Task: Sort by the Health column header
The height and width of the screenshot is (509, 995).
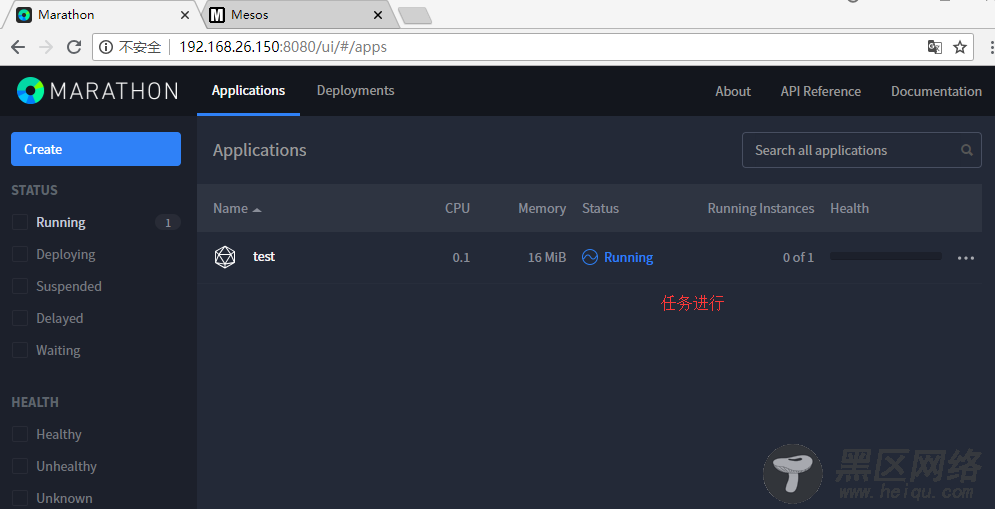Action: tap(850, 208)
